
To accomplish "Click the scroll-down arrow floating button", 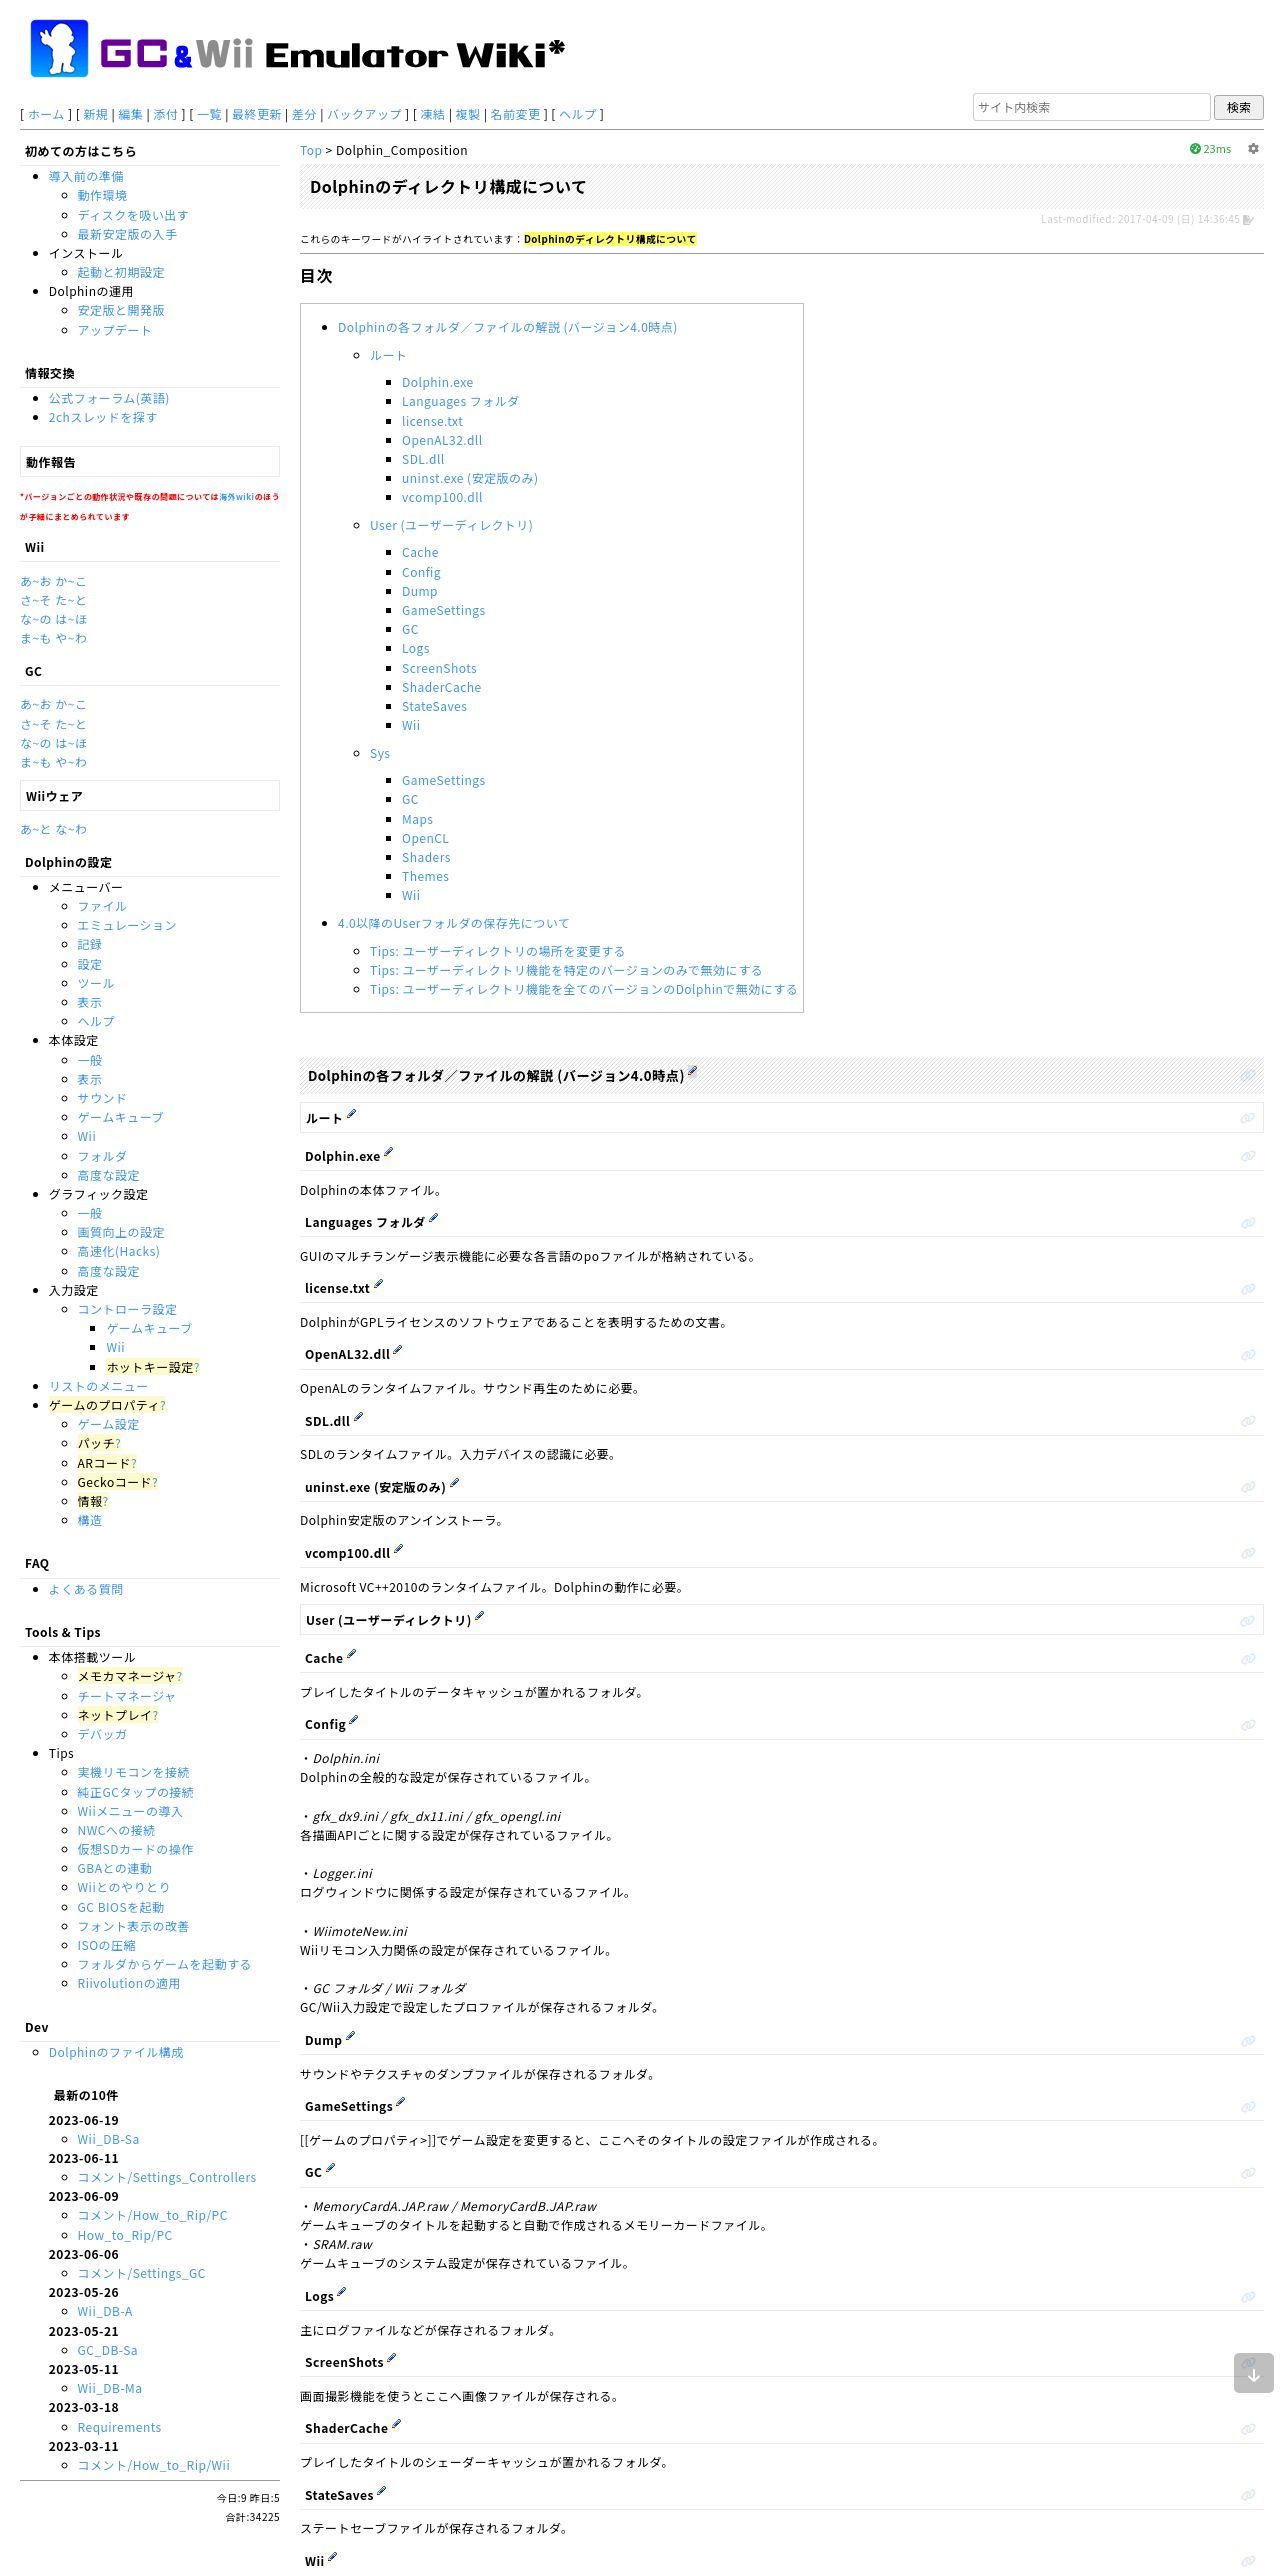I will tap(1253, 2373).
